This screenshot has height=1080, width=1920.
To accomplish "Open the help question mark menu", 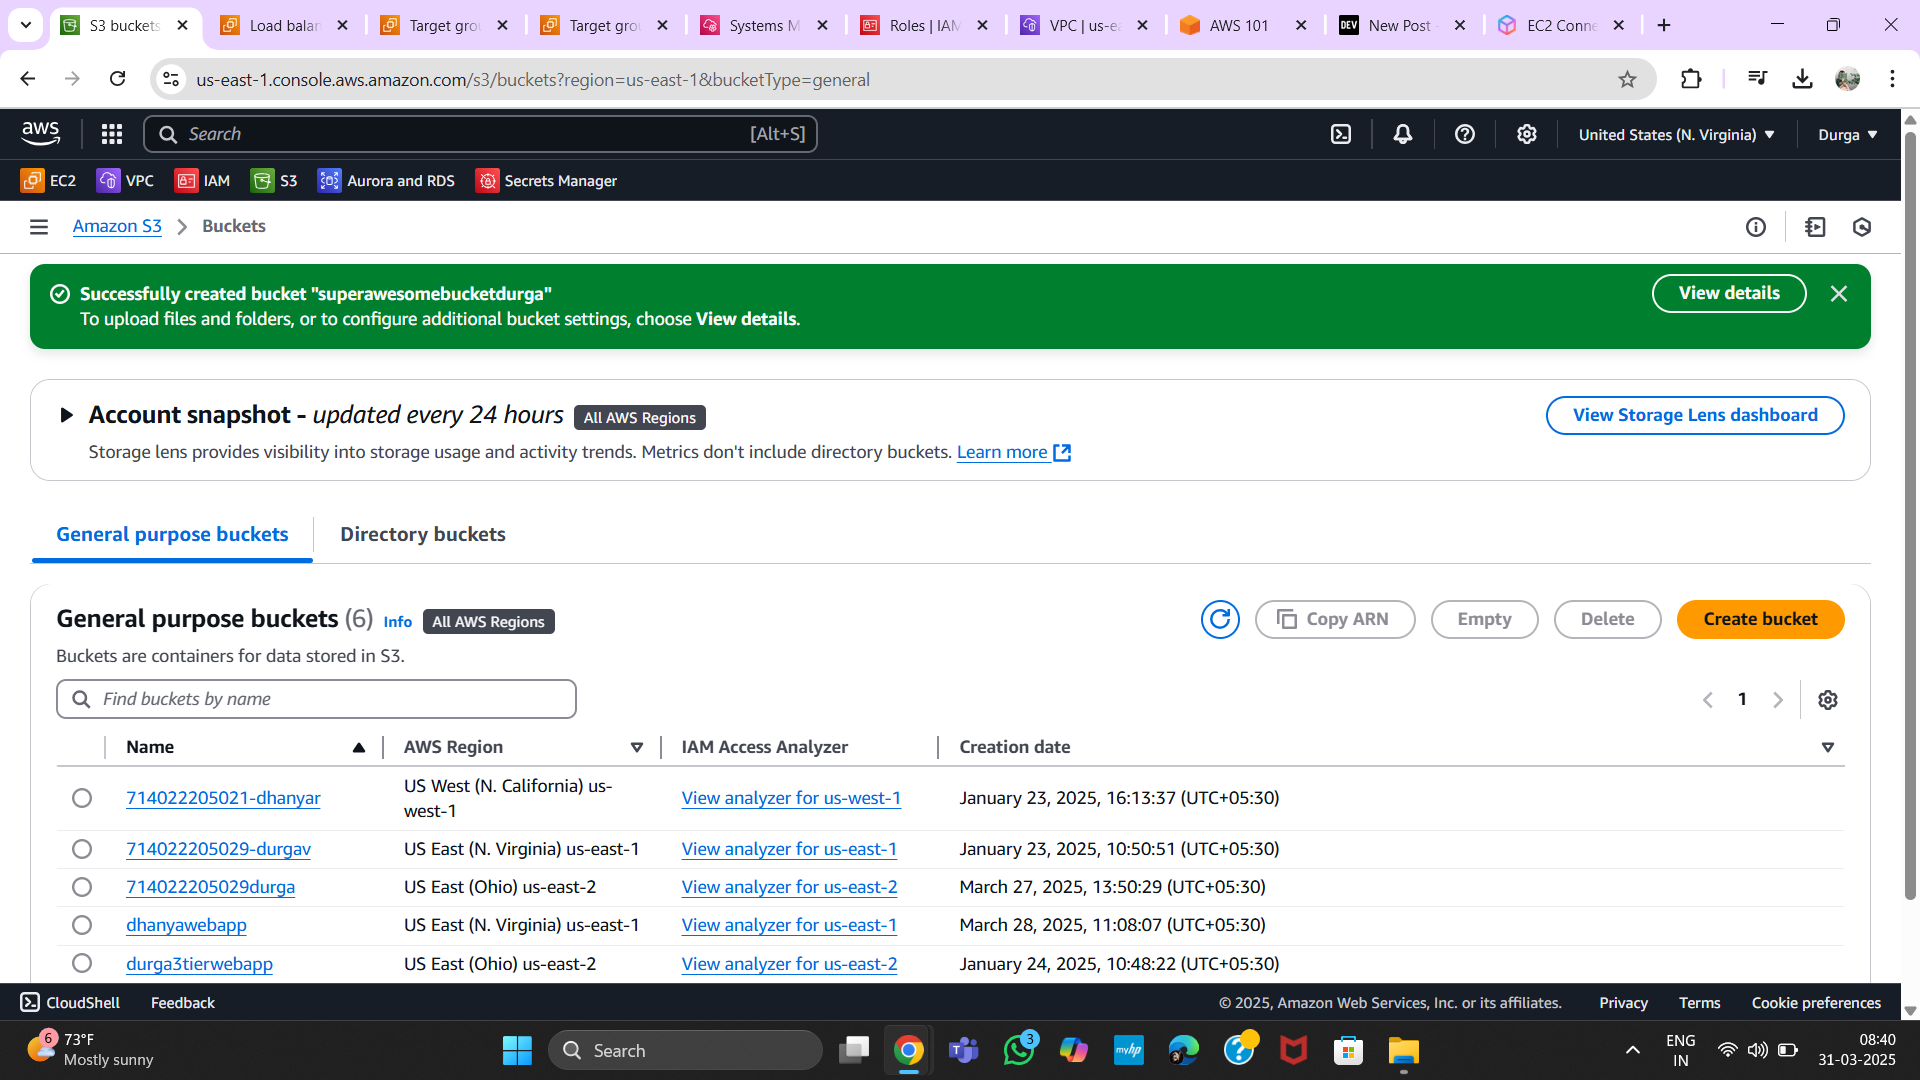I will click(1465, 134).
